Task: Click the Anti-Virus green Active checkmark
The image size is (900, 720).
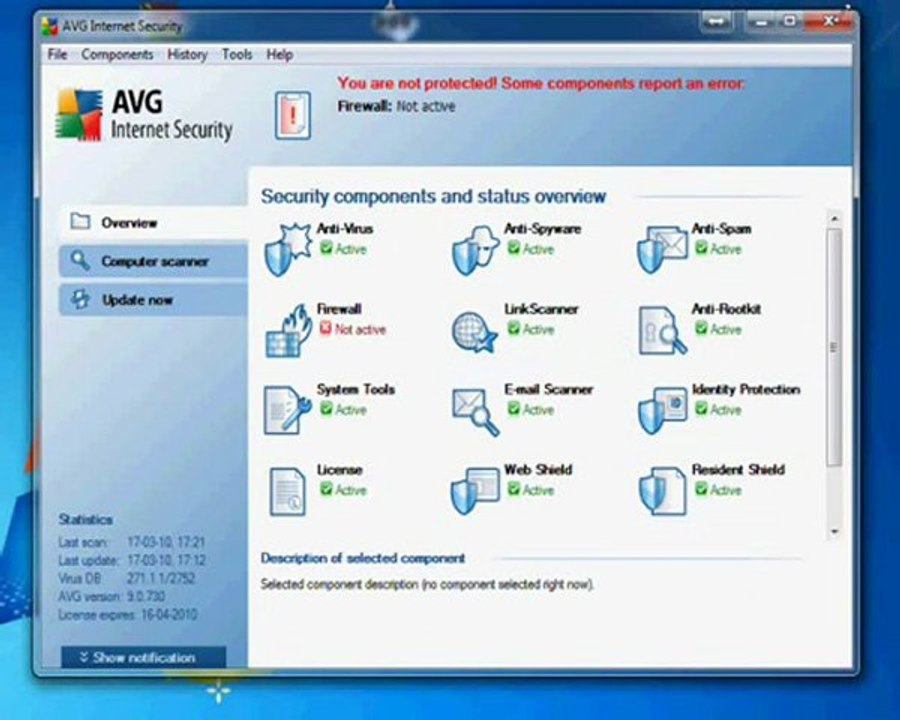Action: 326,248
